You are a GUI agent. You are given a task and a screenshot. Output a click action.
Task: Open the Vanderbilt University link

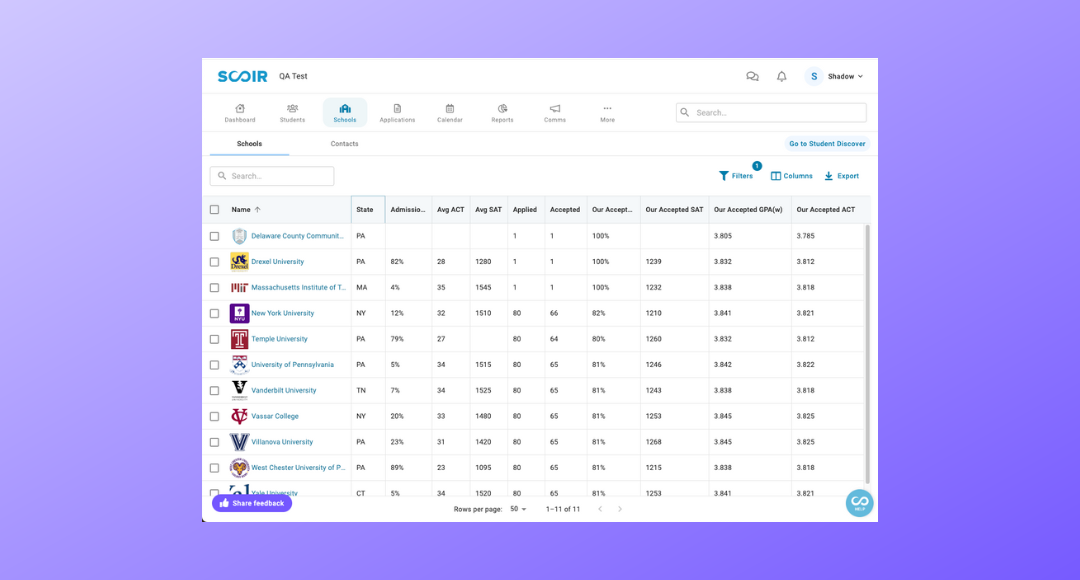pos(284,391)
